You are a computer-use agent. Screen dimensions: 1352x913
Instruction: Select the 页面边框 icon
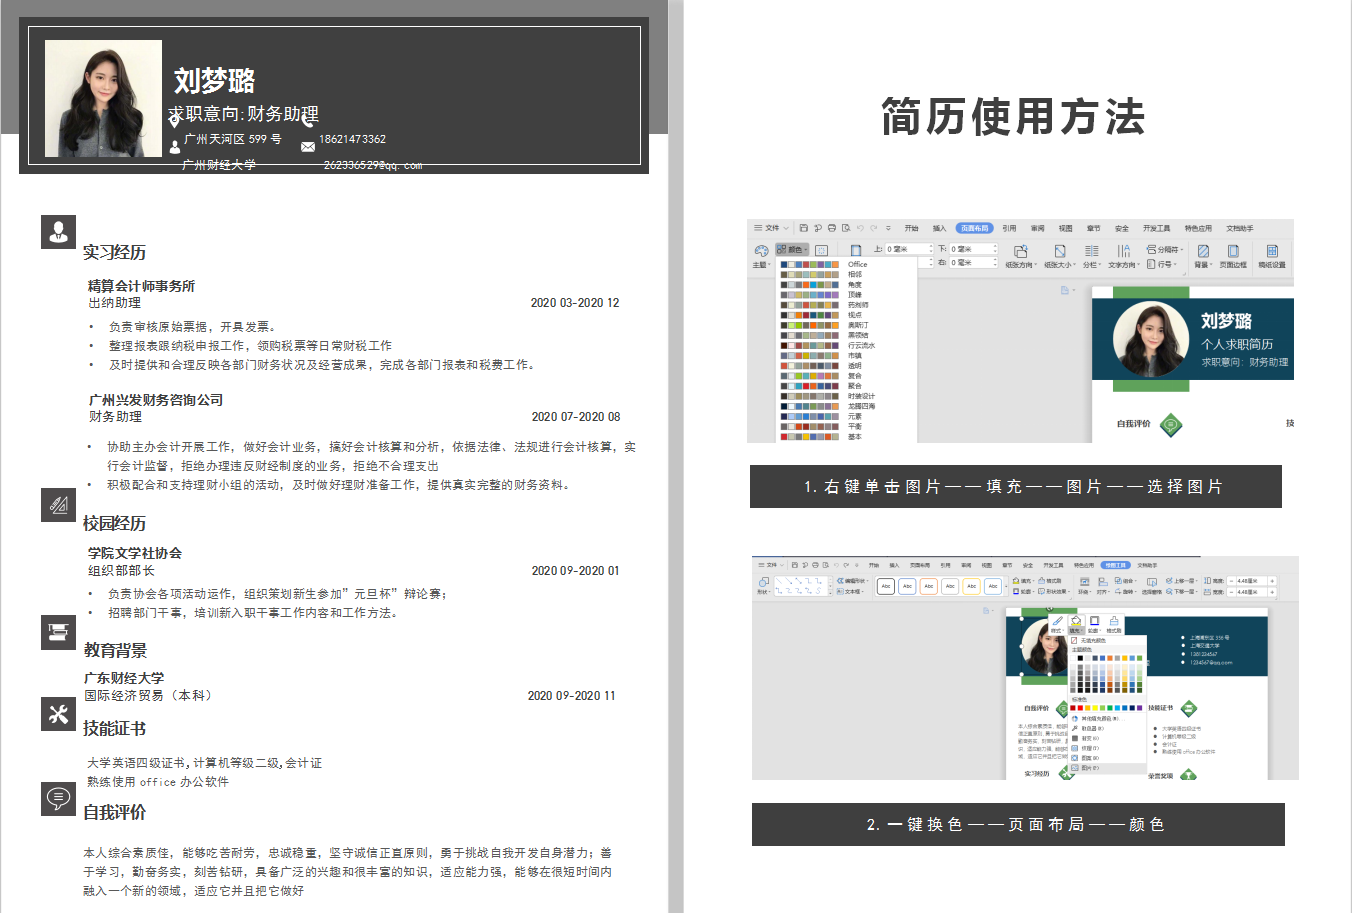pyautogui.click(x=1232, y=253)
